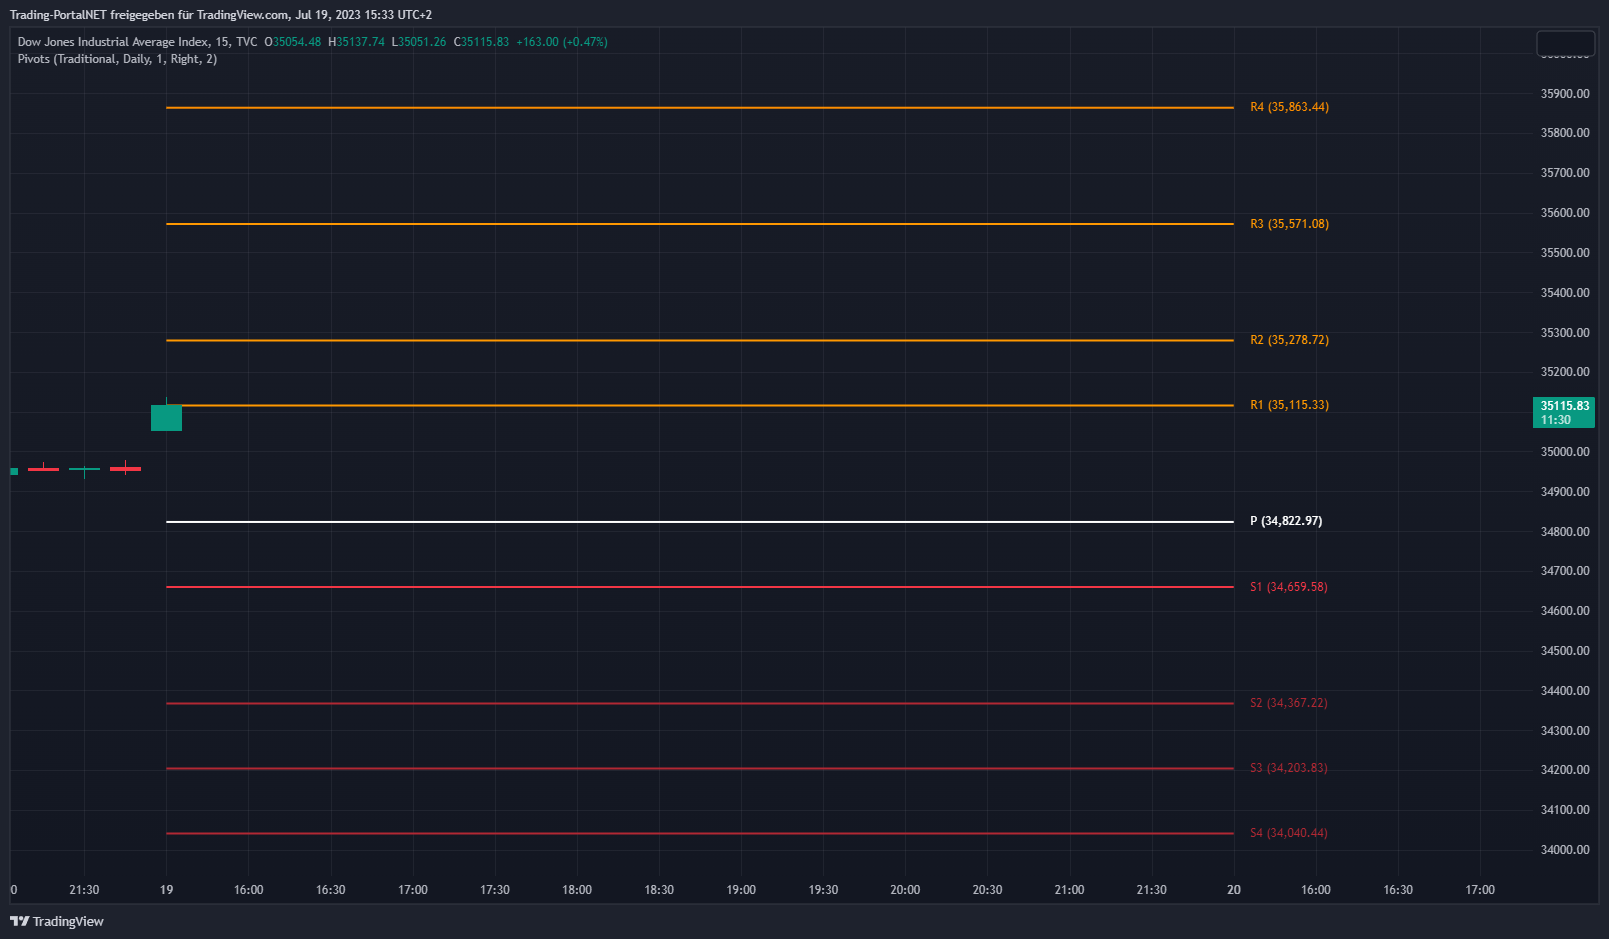Viewport: 1609px width, 939px height.
Task: Select the Dow Jones Industrial Average Index title
Action: [x=113, y=42]
